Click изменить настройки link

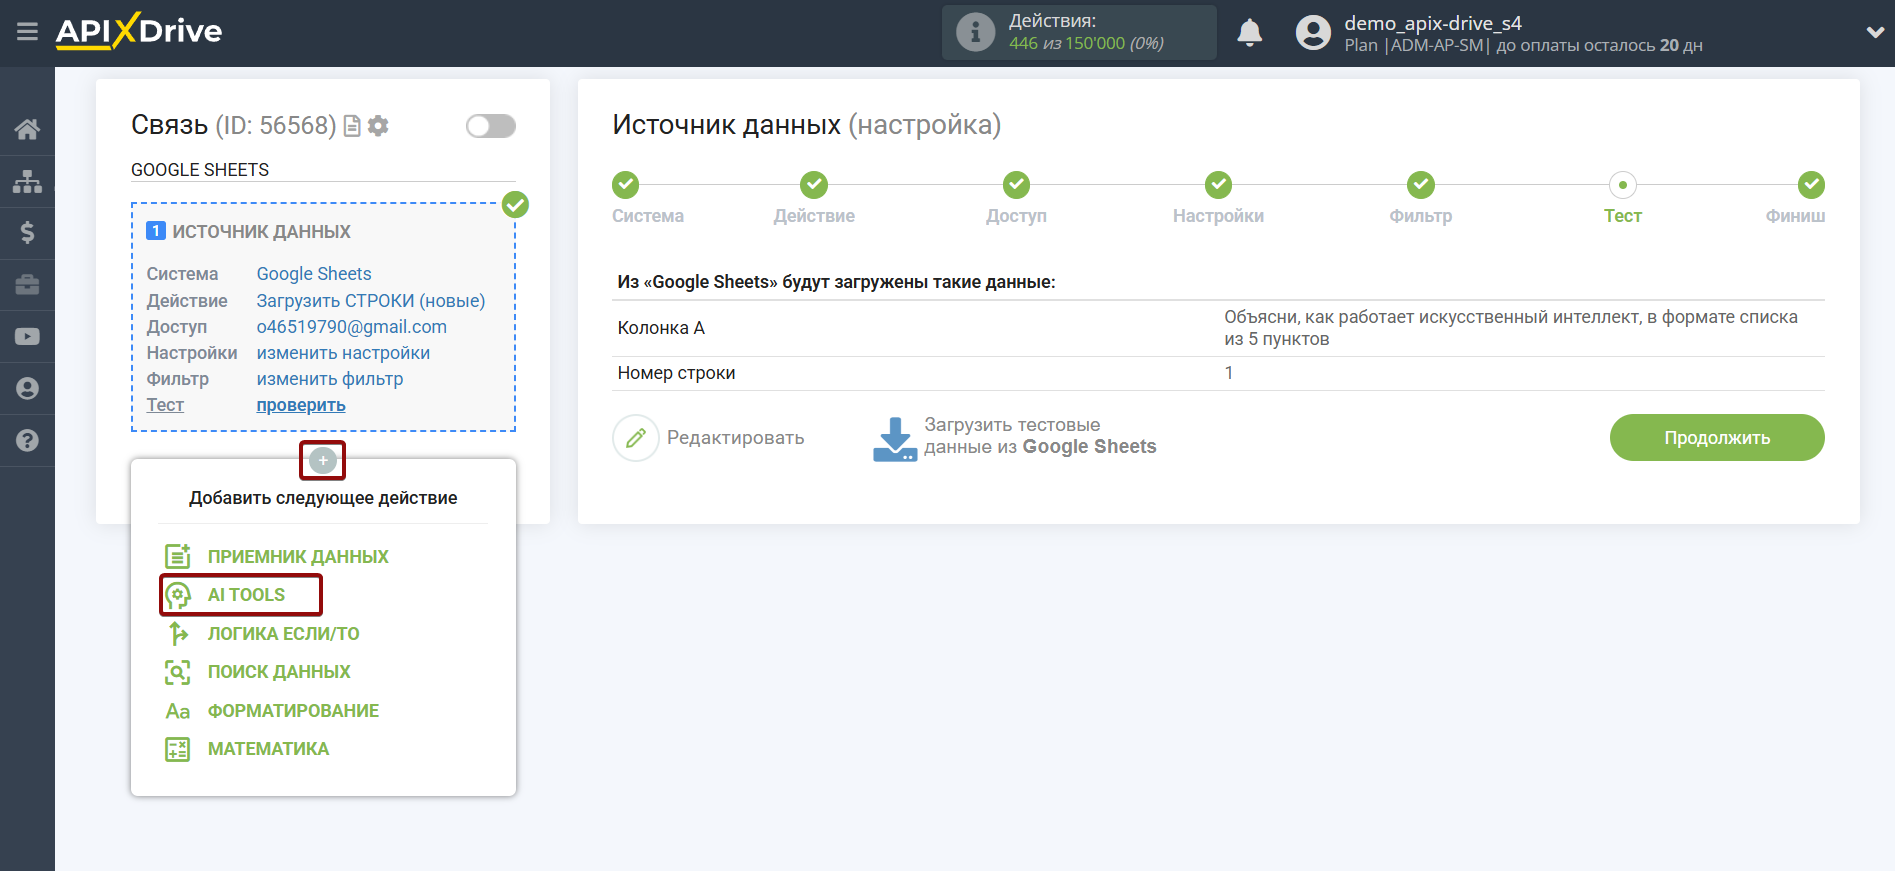(x=343, y=353)
